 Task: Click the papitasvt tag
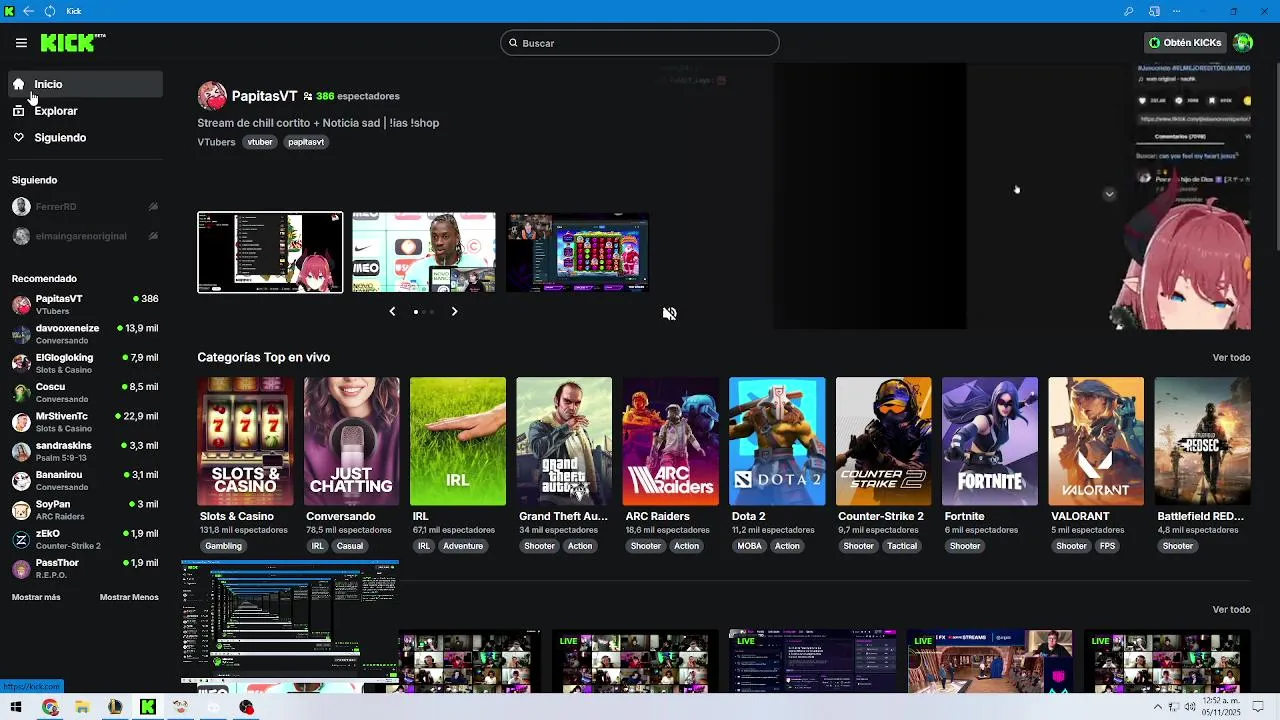click(306, 142)
